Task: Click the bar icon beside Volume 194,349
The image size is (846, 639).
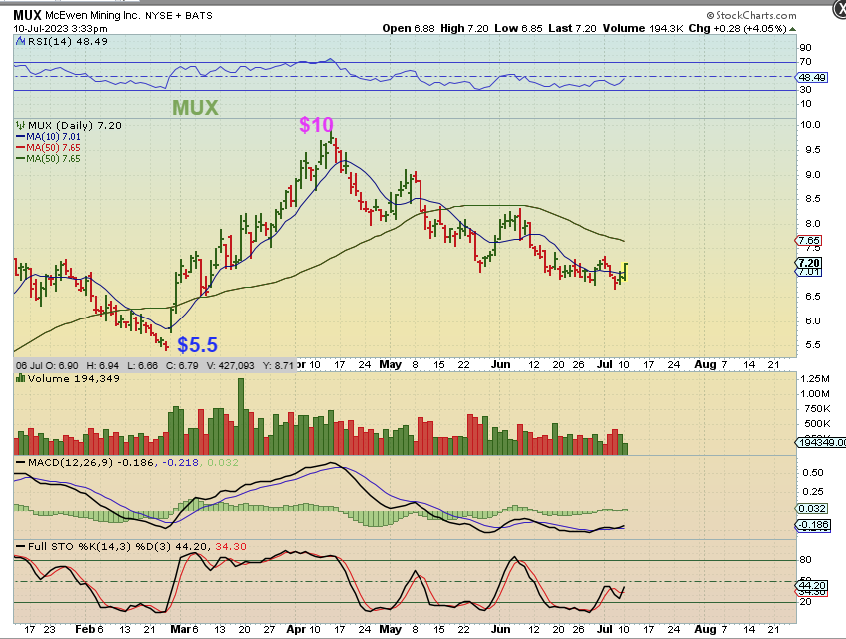Action: tap(21, 378)
